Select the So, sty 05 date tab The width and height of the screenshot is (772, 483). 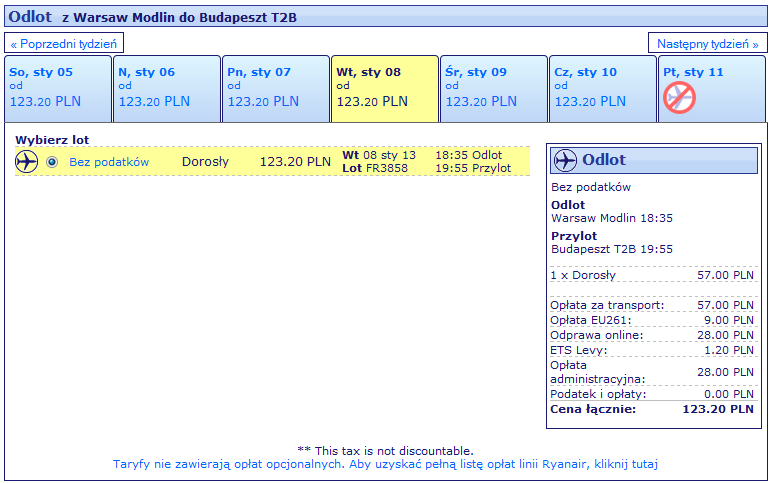pyautogui.click(x=57, y=88)
